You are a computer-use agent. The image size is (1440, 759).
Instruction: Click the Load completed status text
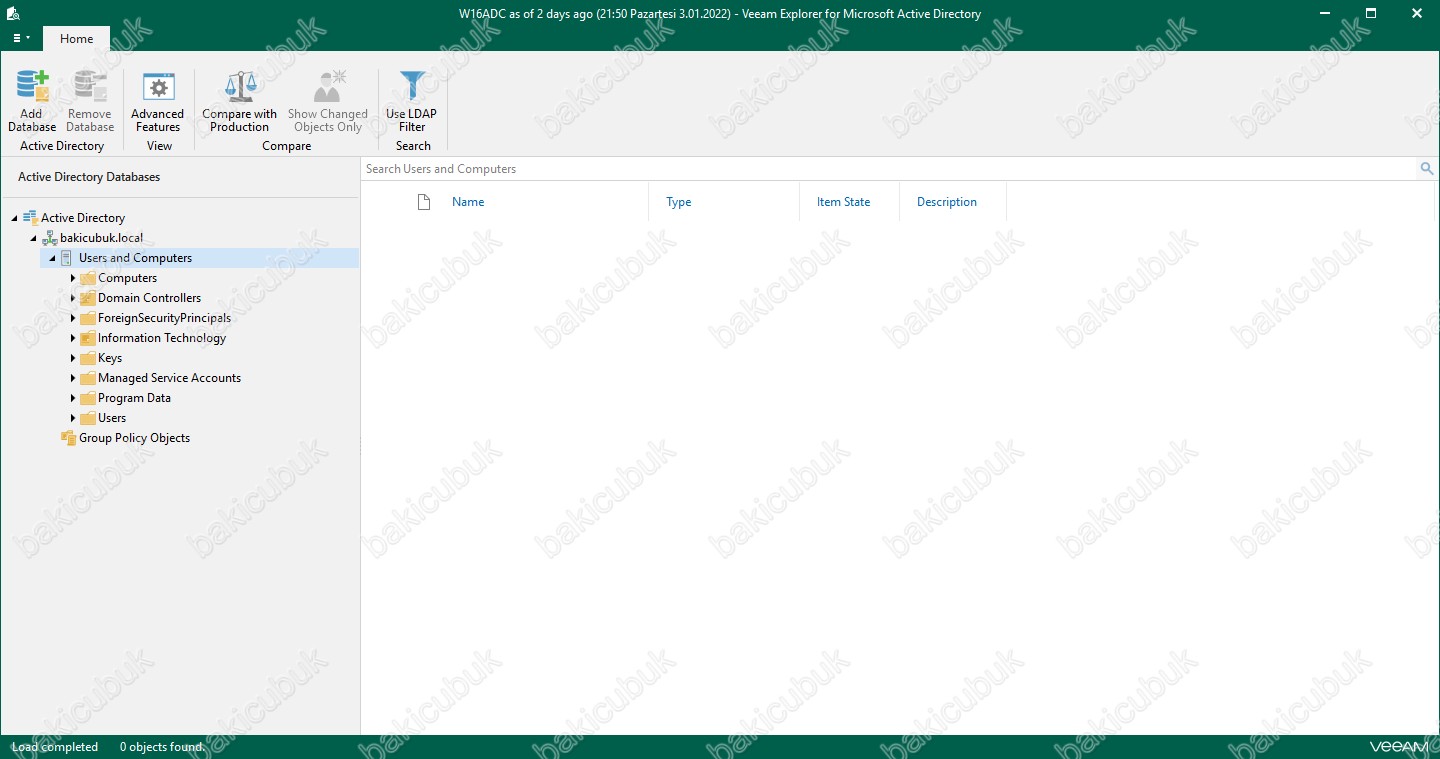[x=55, y=747]
